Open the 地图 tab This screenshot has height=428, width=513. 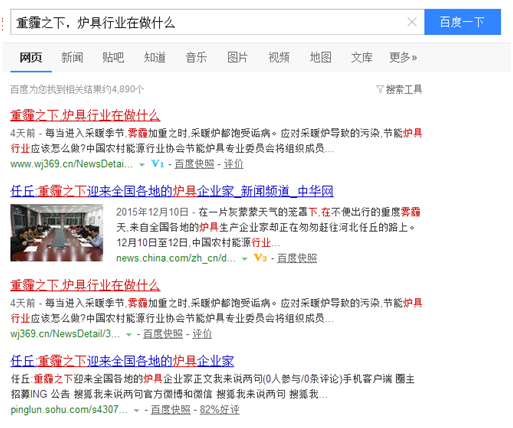coord(321,57)
